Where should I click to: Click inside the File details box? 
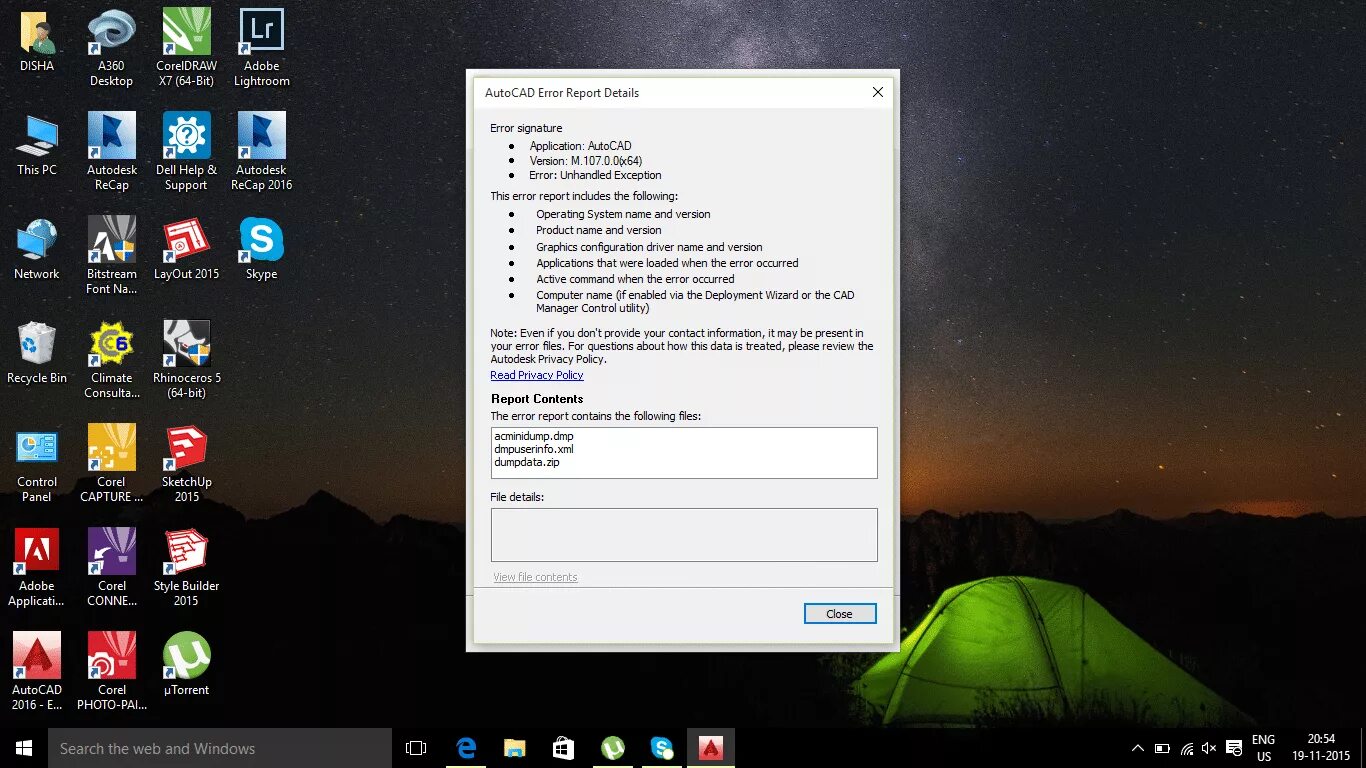684,535
